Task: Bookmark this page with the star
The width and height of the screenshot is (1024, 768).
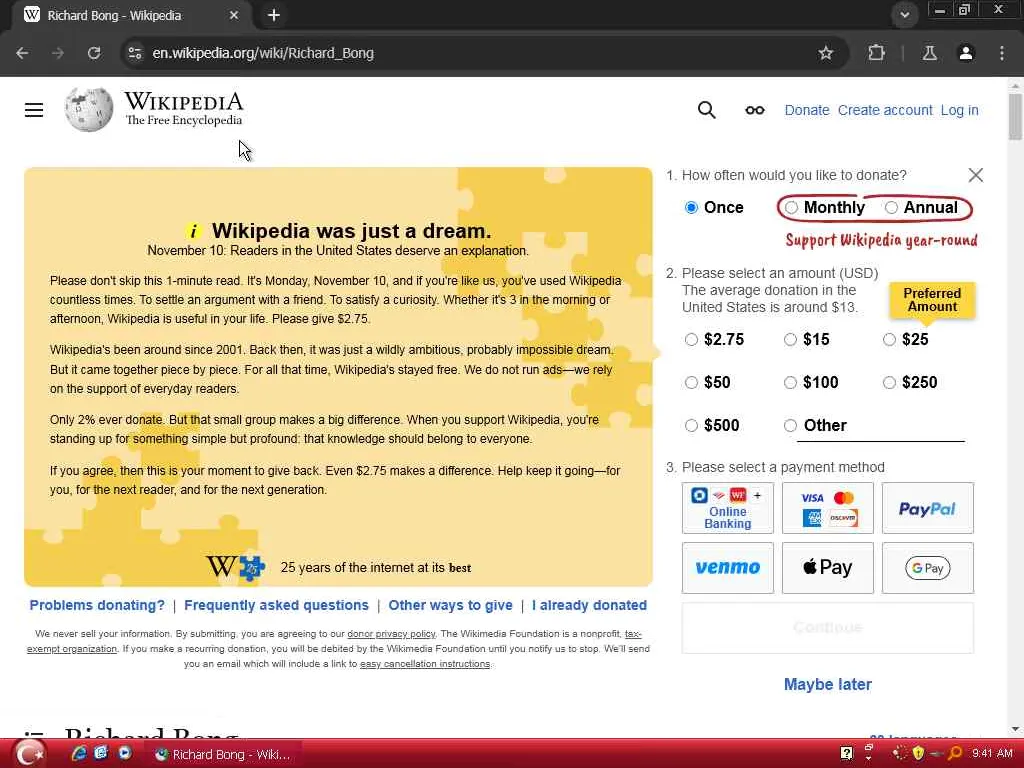Action: [x=825, y=53]
